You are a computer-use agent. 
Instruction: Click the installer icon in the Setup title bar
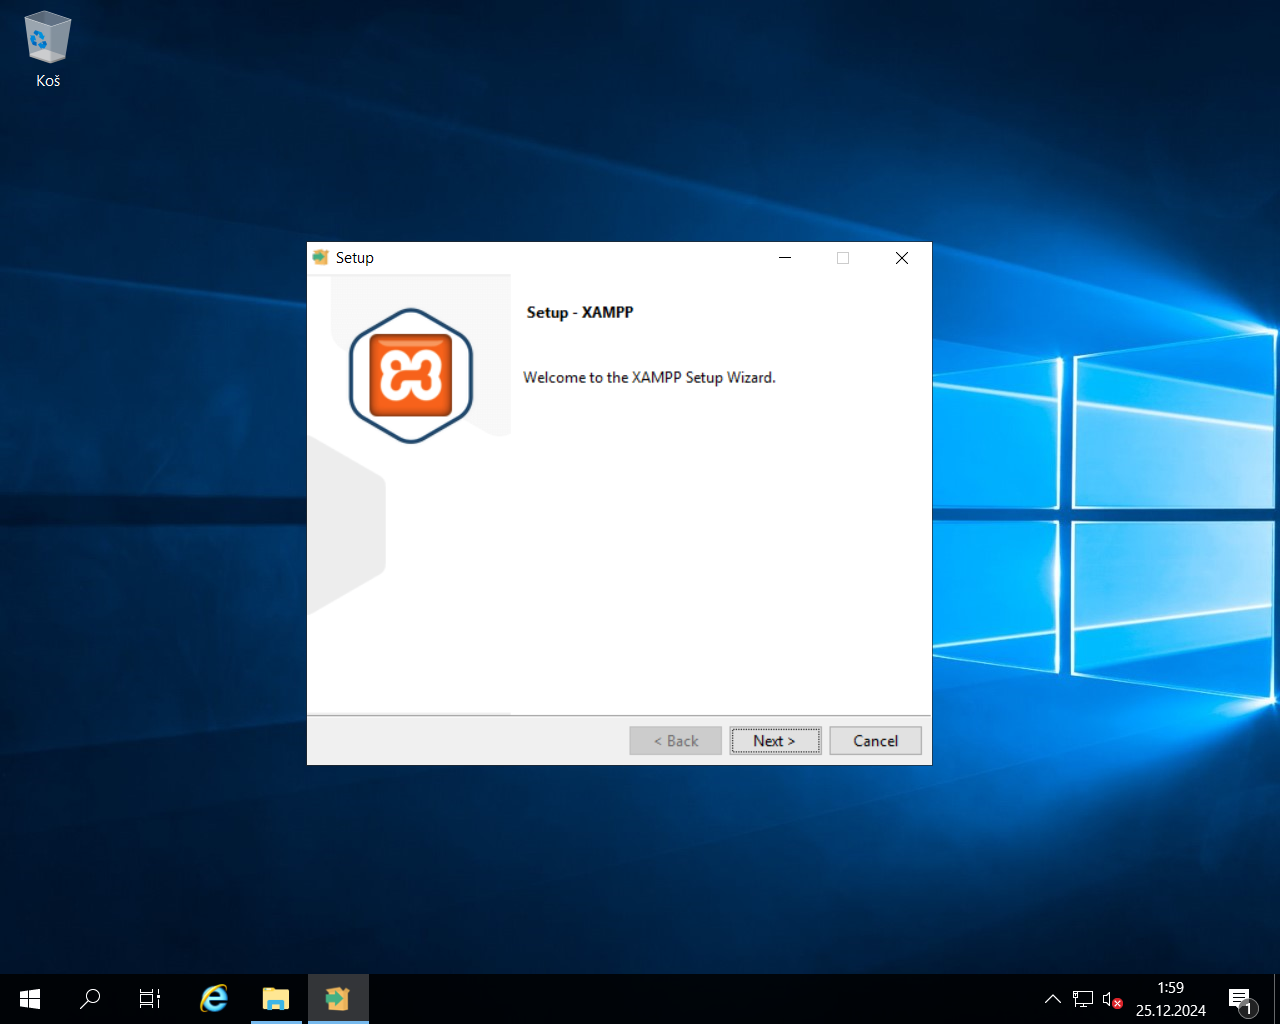coord(320,257)
